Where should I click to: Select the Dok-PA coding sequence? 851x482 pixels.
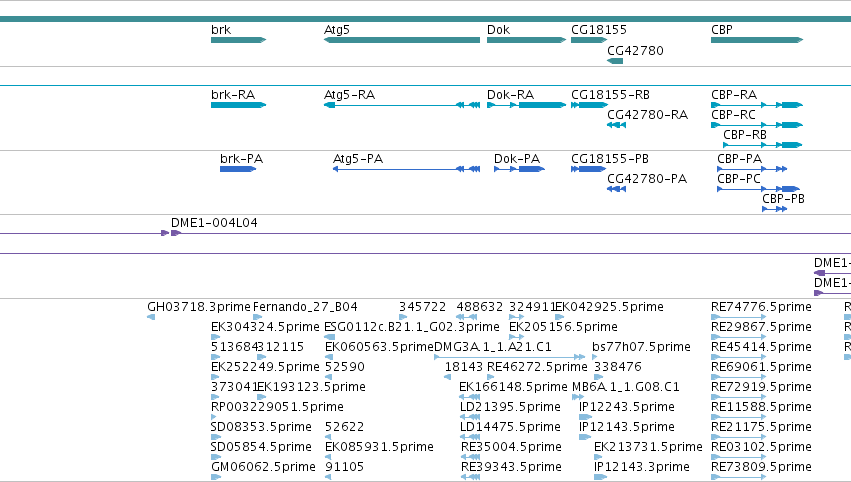519,169
